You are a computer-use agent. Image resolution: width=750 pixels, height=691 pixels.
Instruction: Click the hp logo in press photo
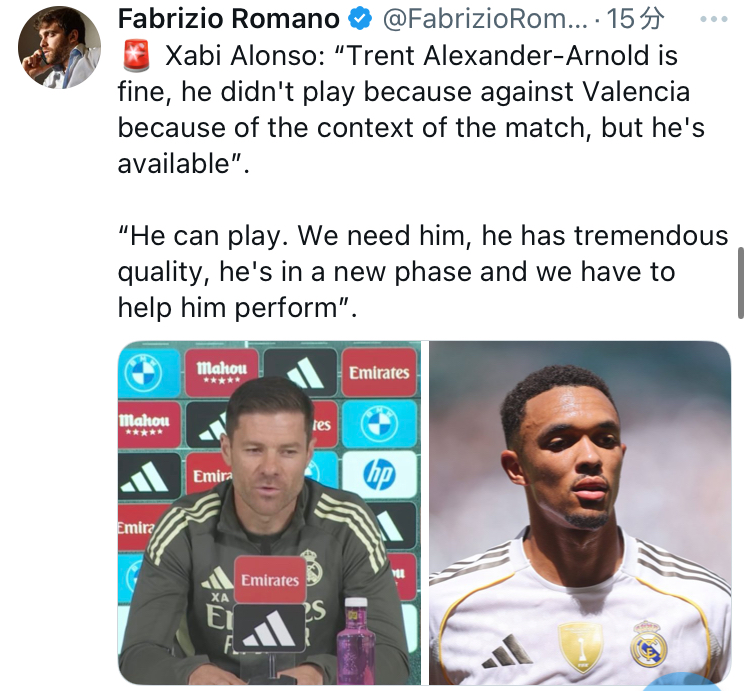tap(379, 474)
